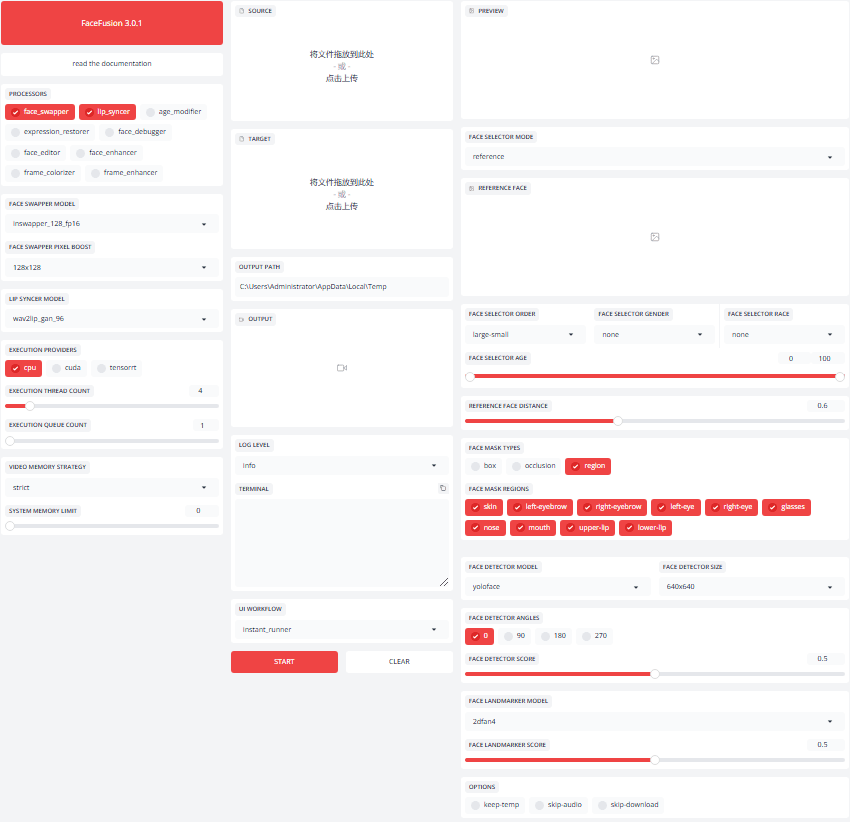Enable the skip-download option
This screenshot has width=850, height=822.
(x=628, y=805)
